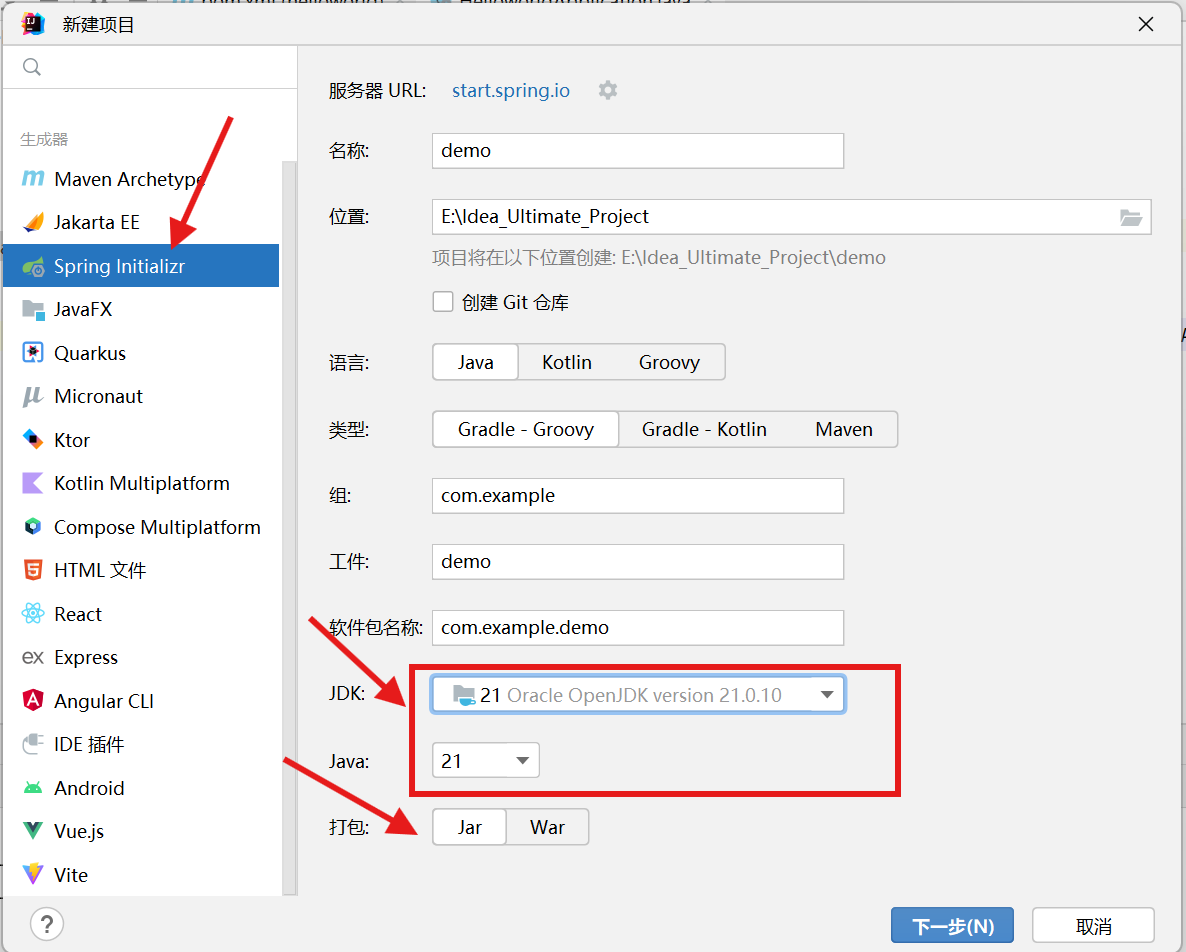Click the 取消 button
The image size is (1186, 952).
(x=1093, y=926)
